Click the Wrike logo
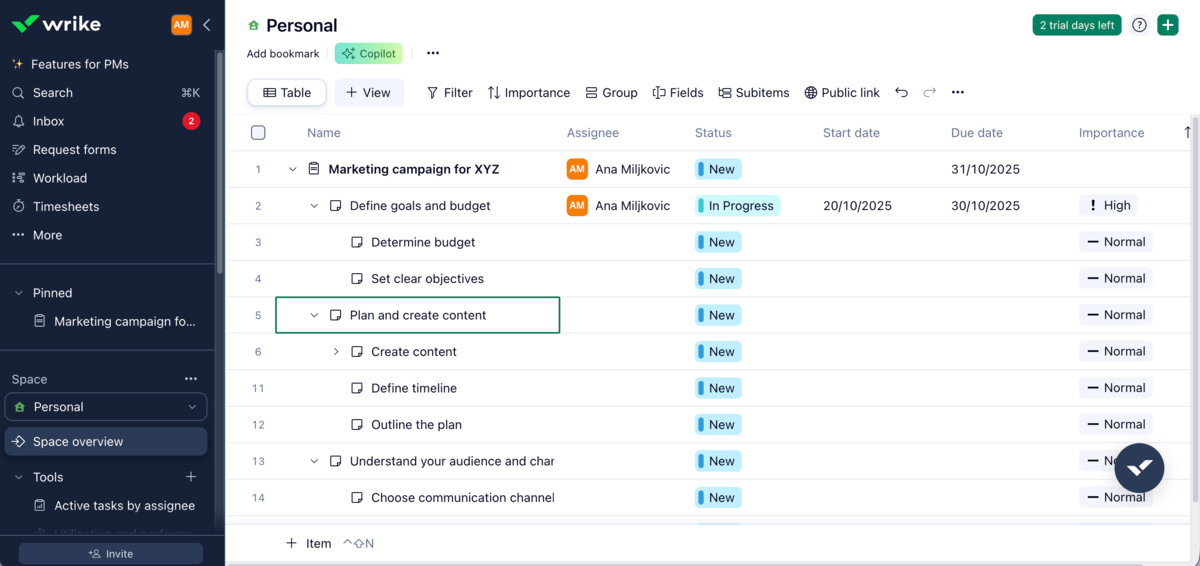This screenshot has height=566, width=1200. (x=54, y=24)
